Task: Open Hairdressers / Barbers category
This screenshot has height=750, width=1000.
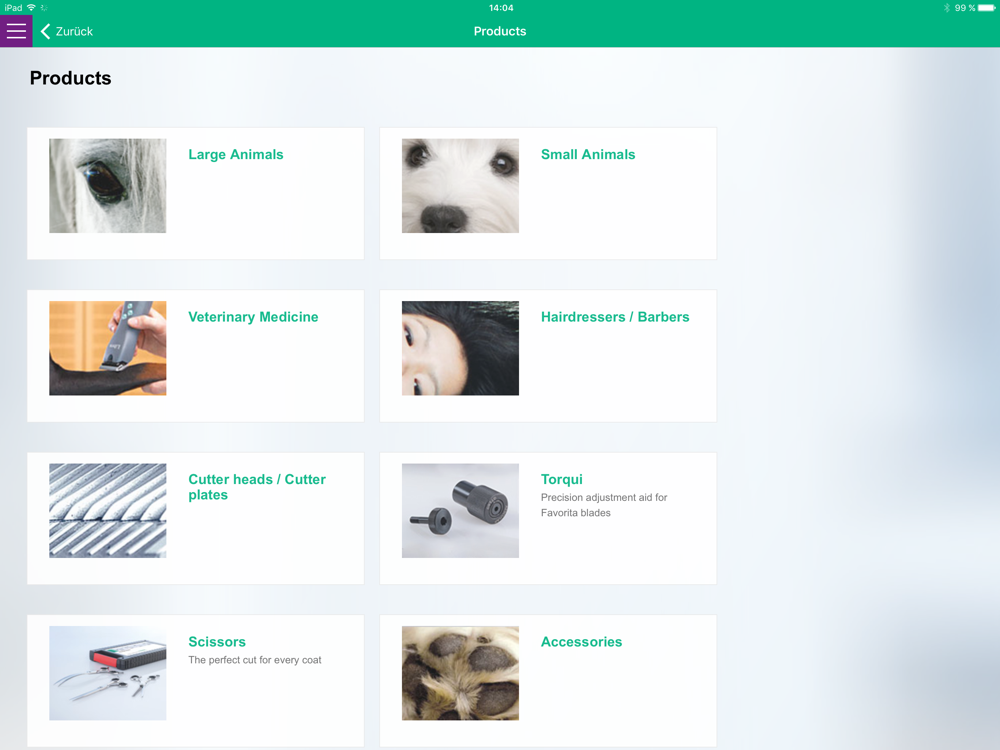Action: 615,317
